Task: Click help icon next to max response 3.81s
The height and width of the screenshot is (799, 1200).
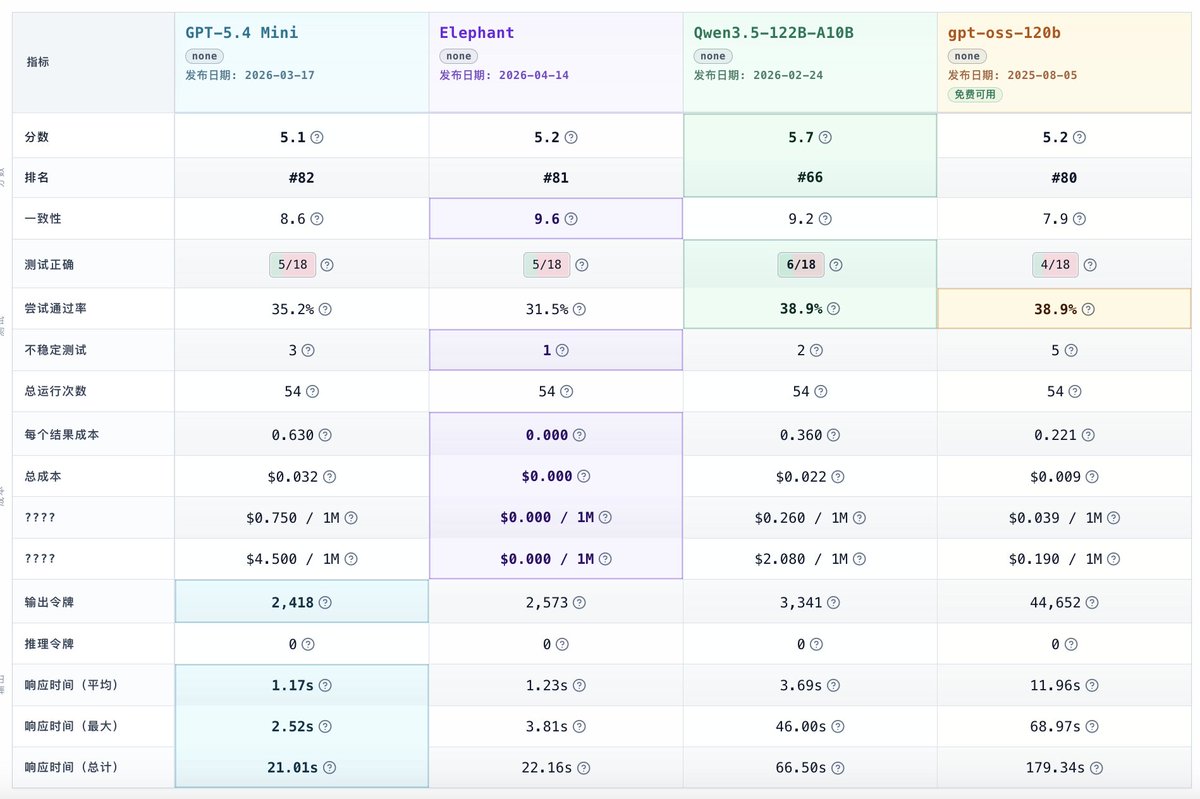Action: [579, 726]
